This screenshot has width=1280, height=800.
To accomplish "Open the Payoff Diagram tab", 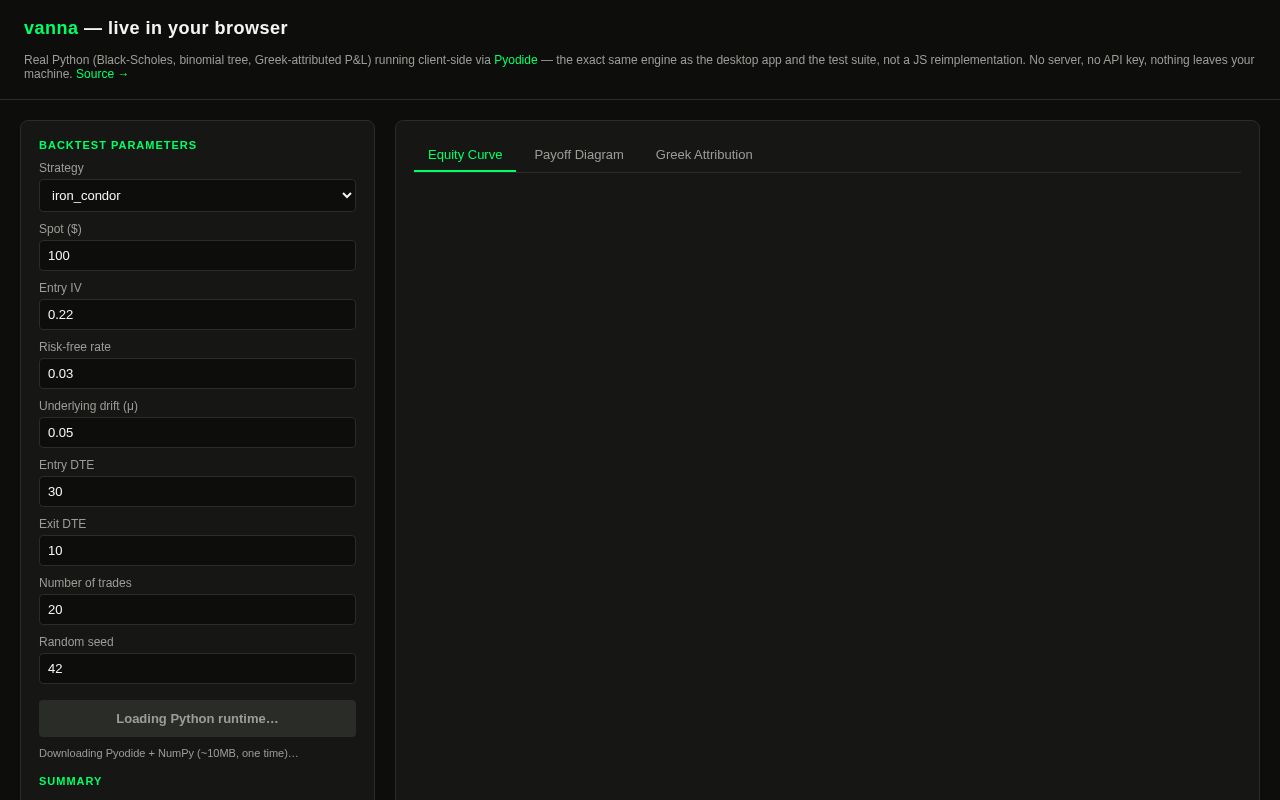I will tap(579, 155).
